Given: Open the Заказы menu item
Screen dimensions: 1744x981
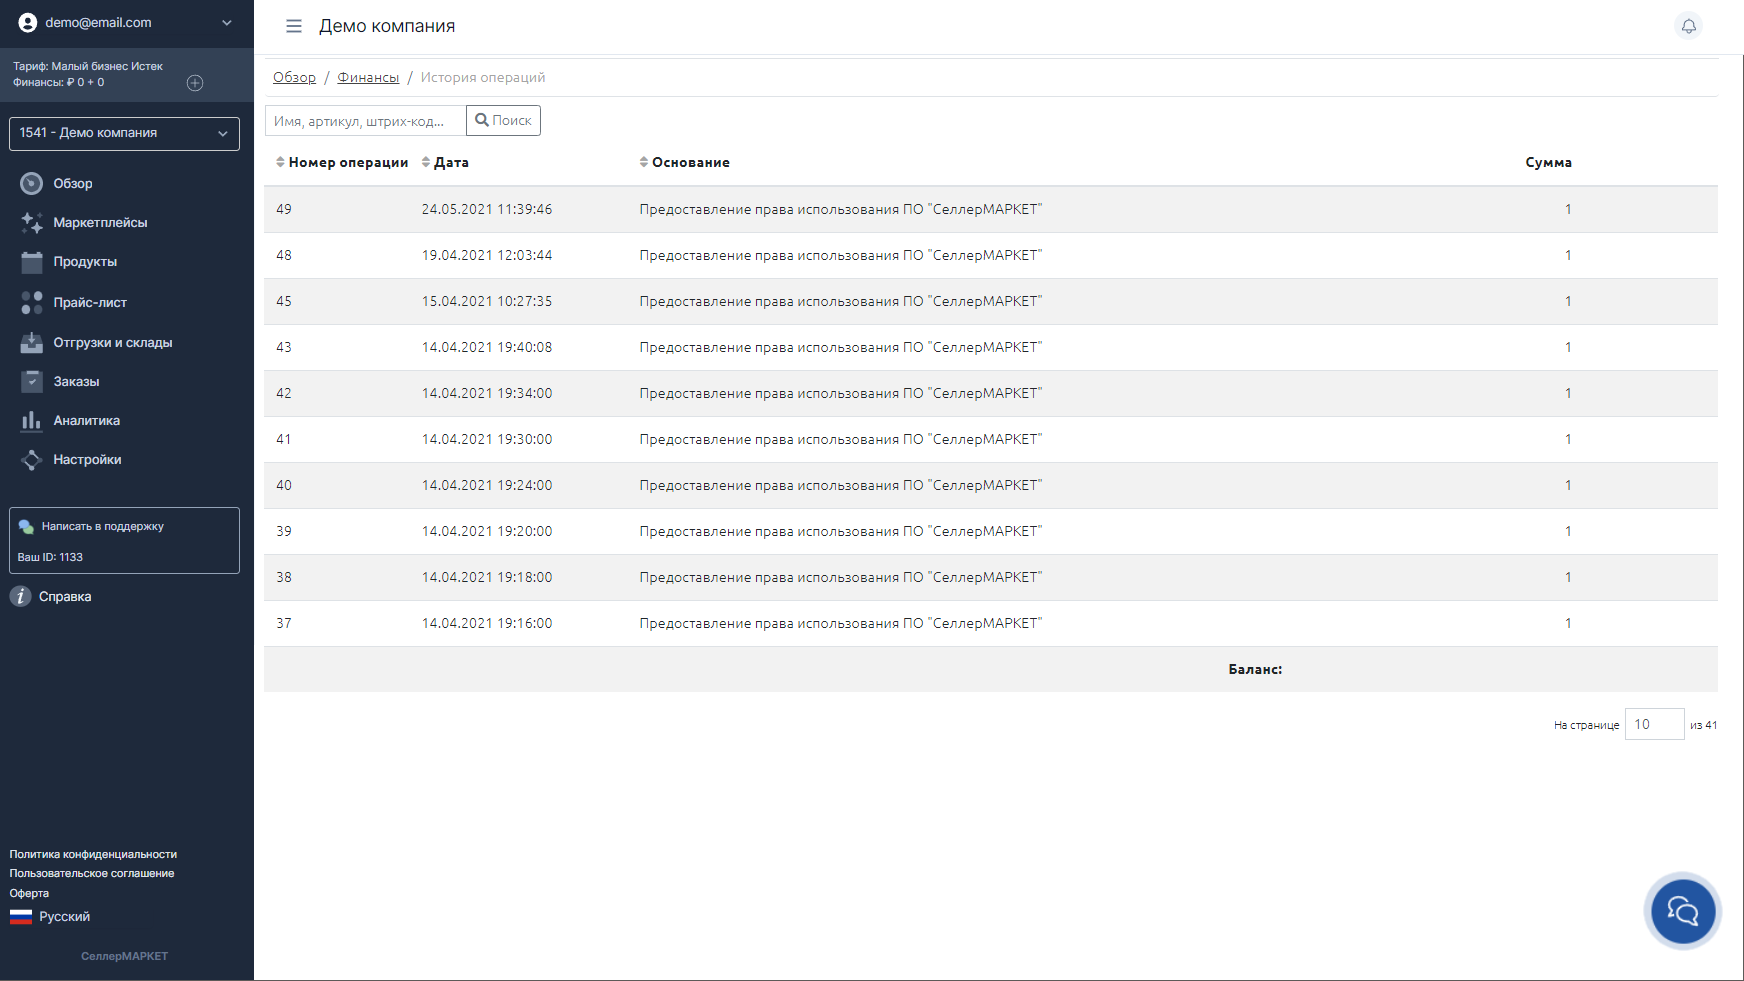Looking at the screenshot, I should point(76,382).
